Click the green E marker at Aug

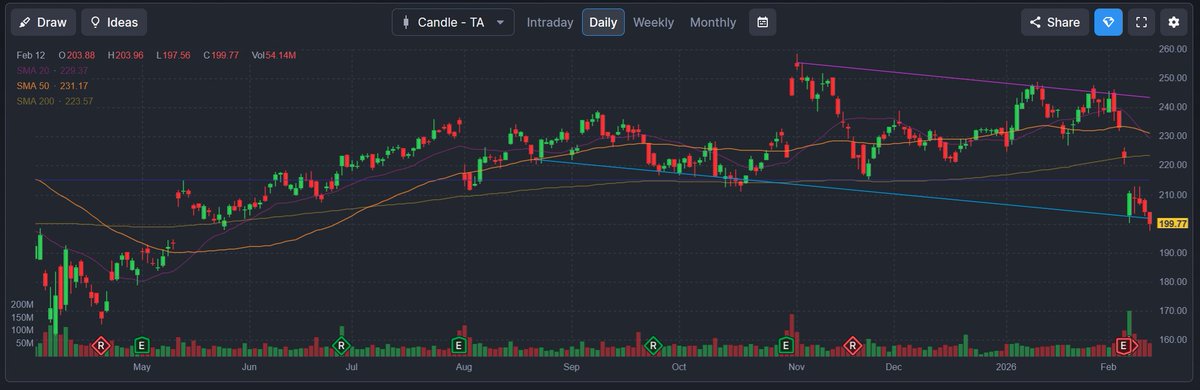click(x=459, y=345)
